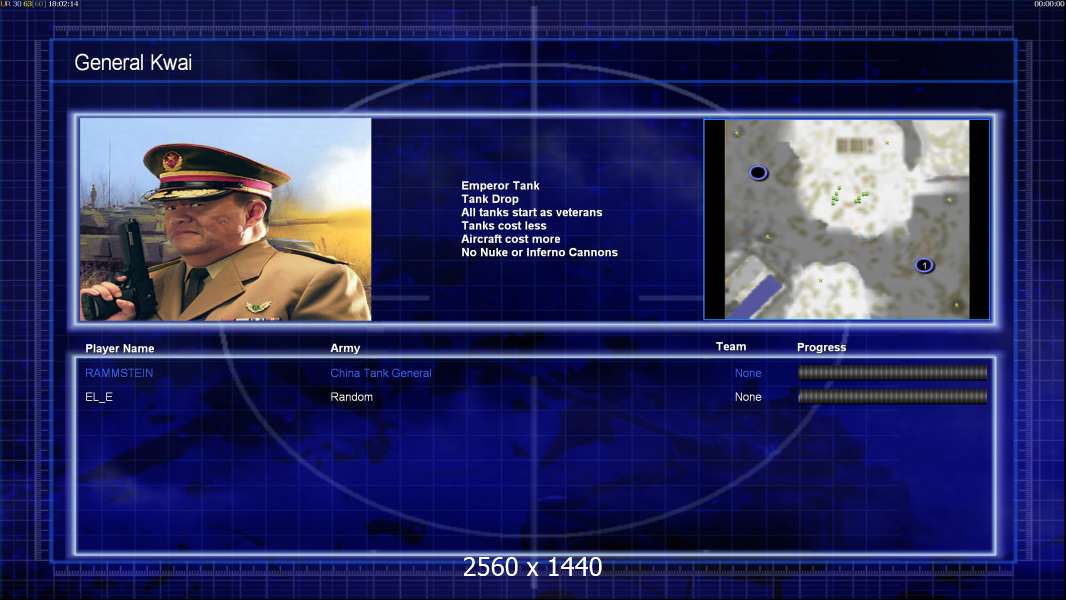
Task: Click the Random army entry
Action: (351, 397)
